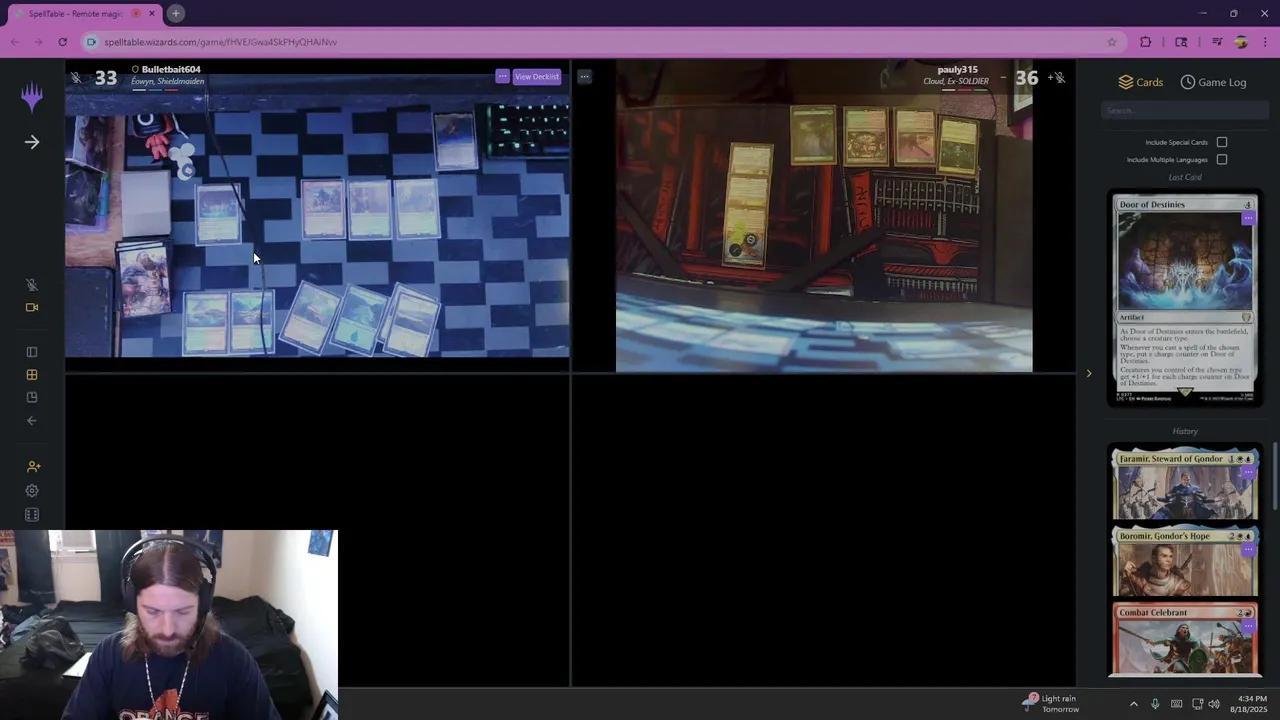Collapse the right card panel chevron
1280x720 pixels.
[x=1089, y=374]
